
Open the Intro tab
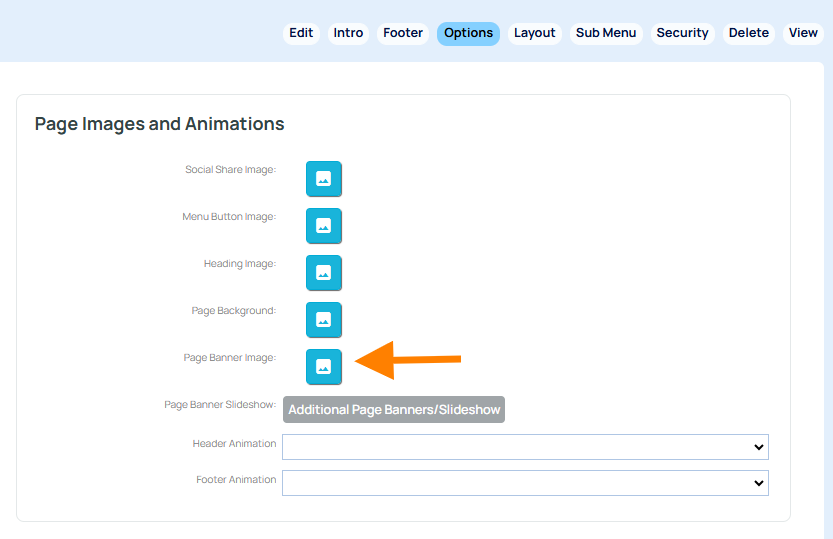(348, 33)
